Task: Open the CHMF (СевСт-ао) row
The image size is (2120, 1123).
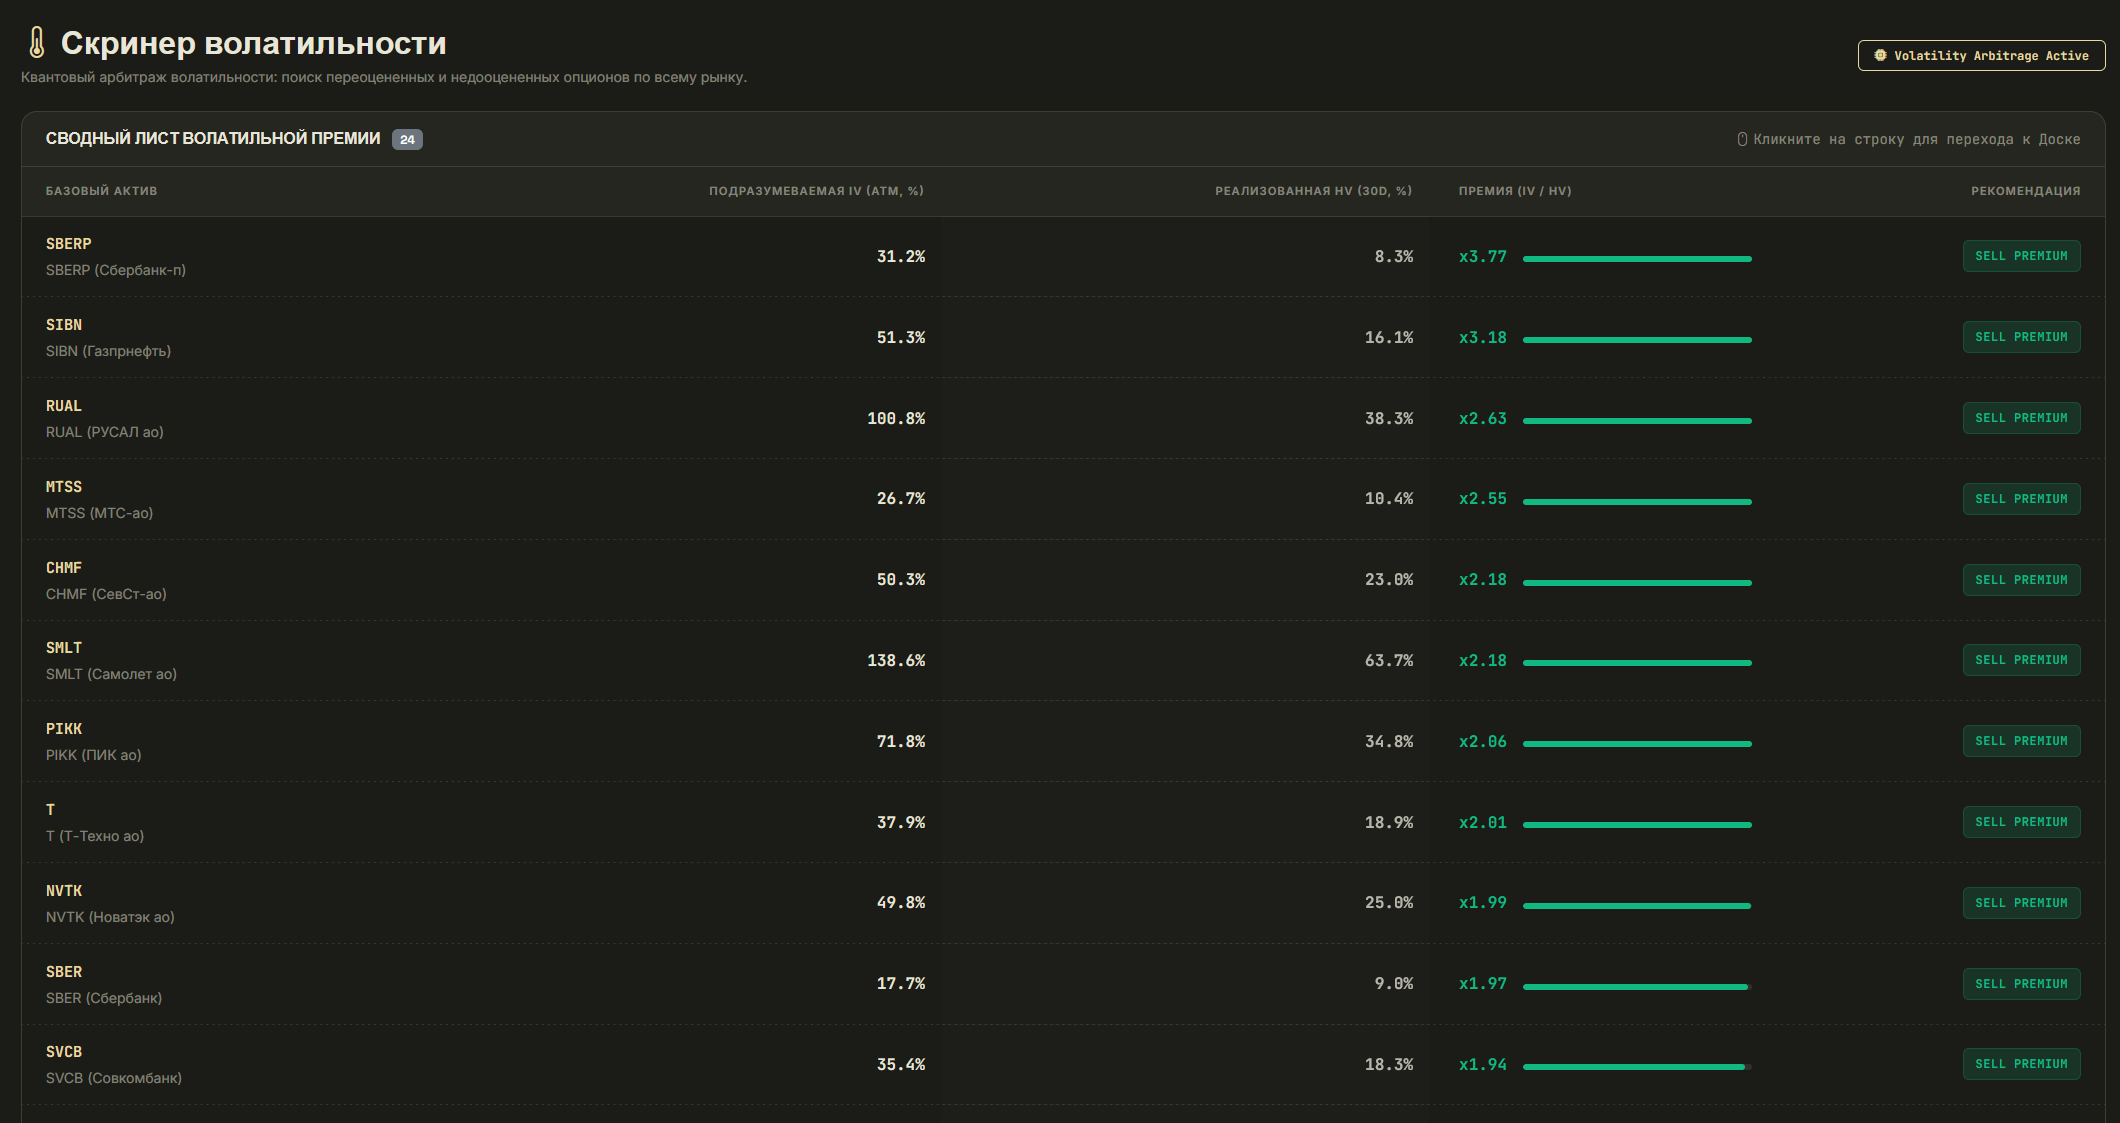Action: [1063, 580]
